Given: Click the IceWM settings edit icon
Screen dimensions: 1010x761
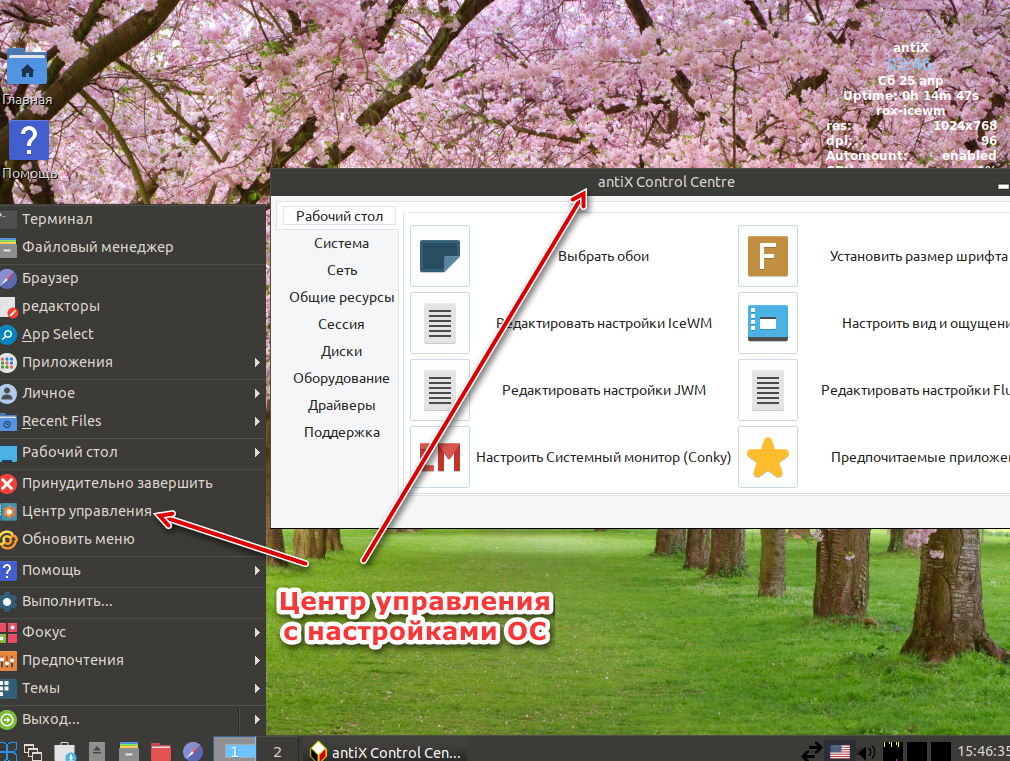Looking at the screenshot, I should coord(440,323).
